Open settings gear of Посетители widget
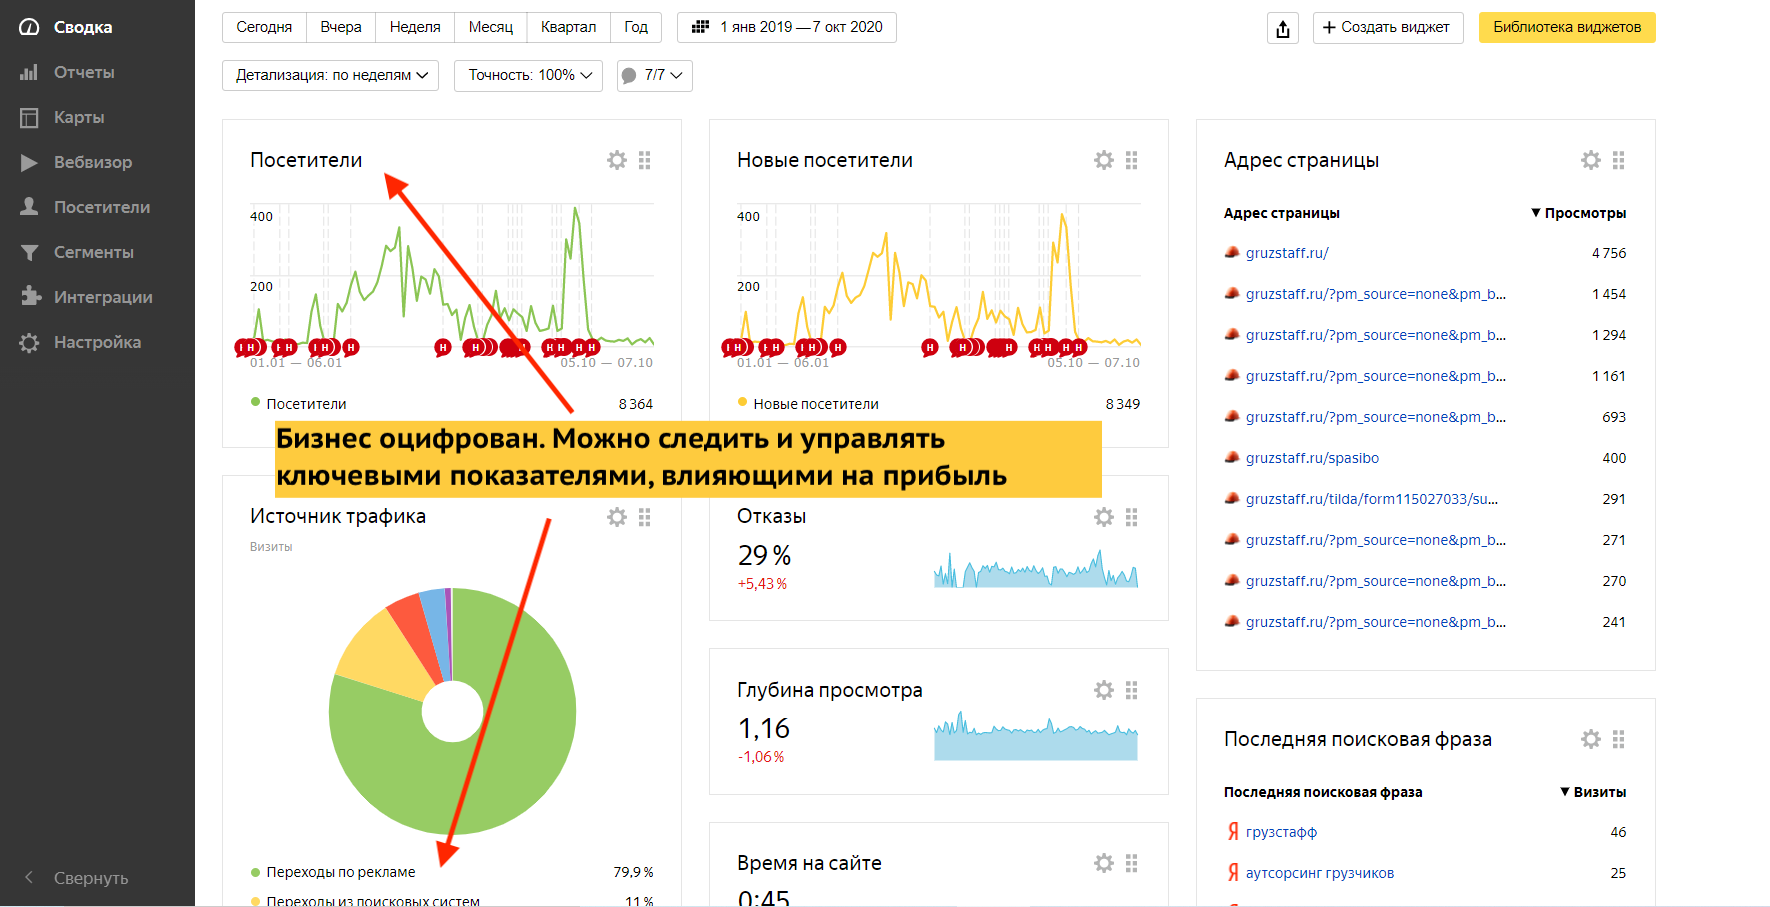The width and height of the screenshot is (1770, 907). point(617,160)
